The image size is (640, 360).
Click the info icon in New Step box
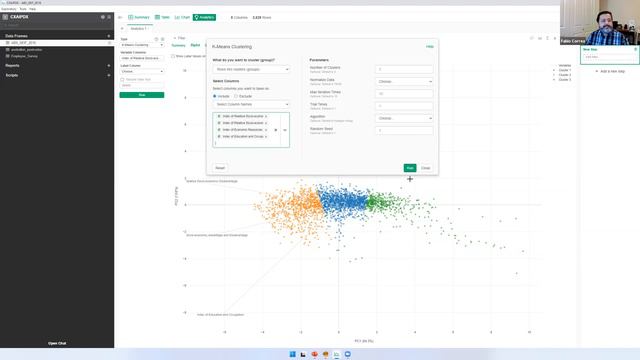coord(635,49)
